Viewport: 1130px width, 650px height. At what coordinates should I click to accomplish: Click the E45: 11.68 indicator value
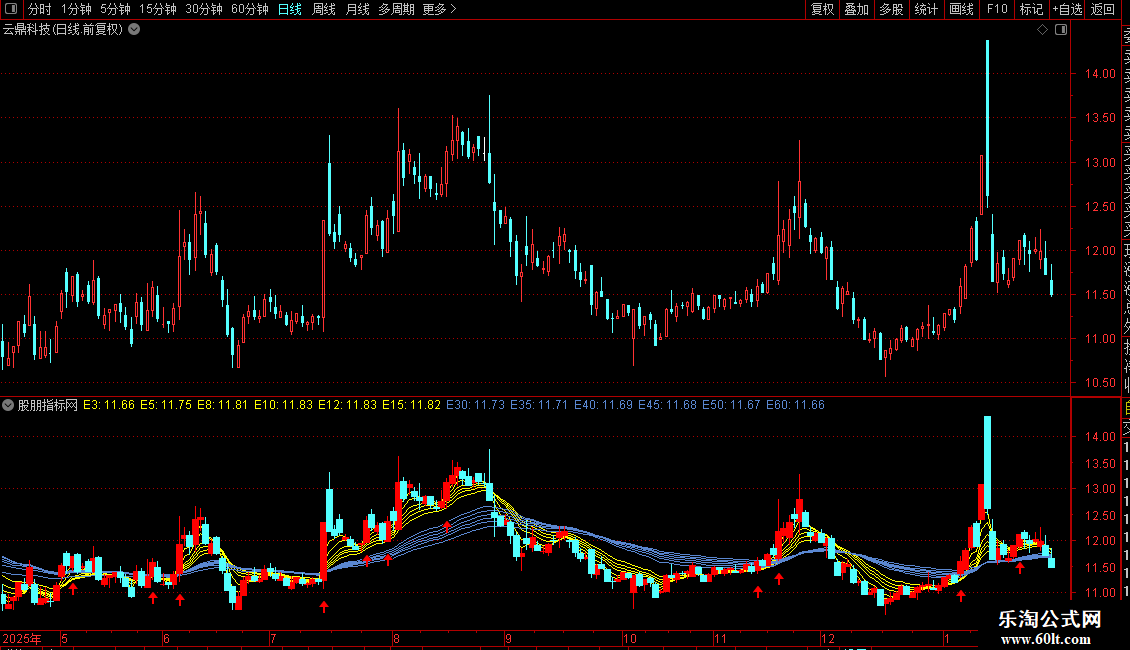[667, 405]
